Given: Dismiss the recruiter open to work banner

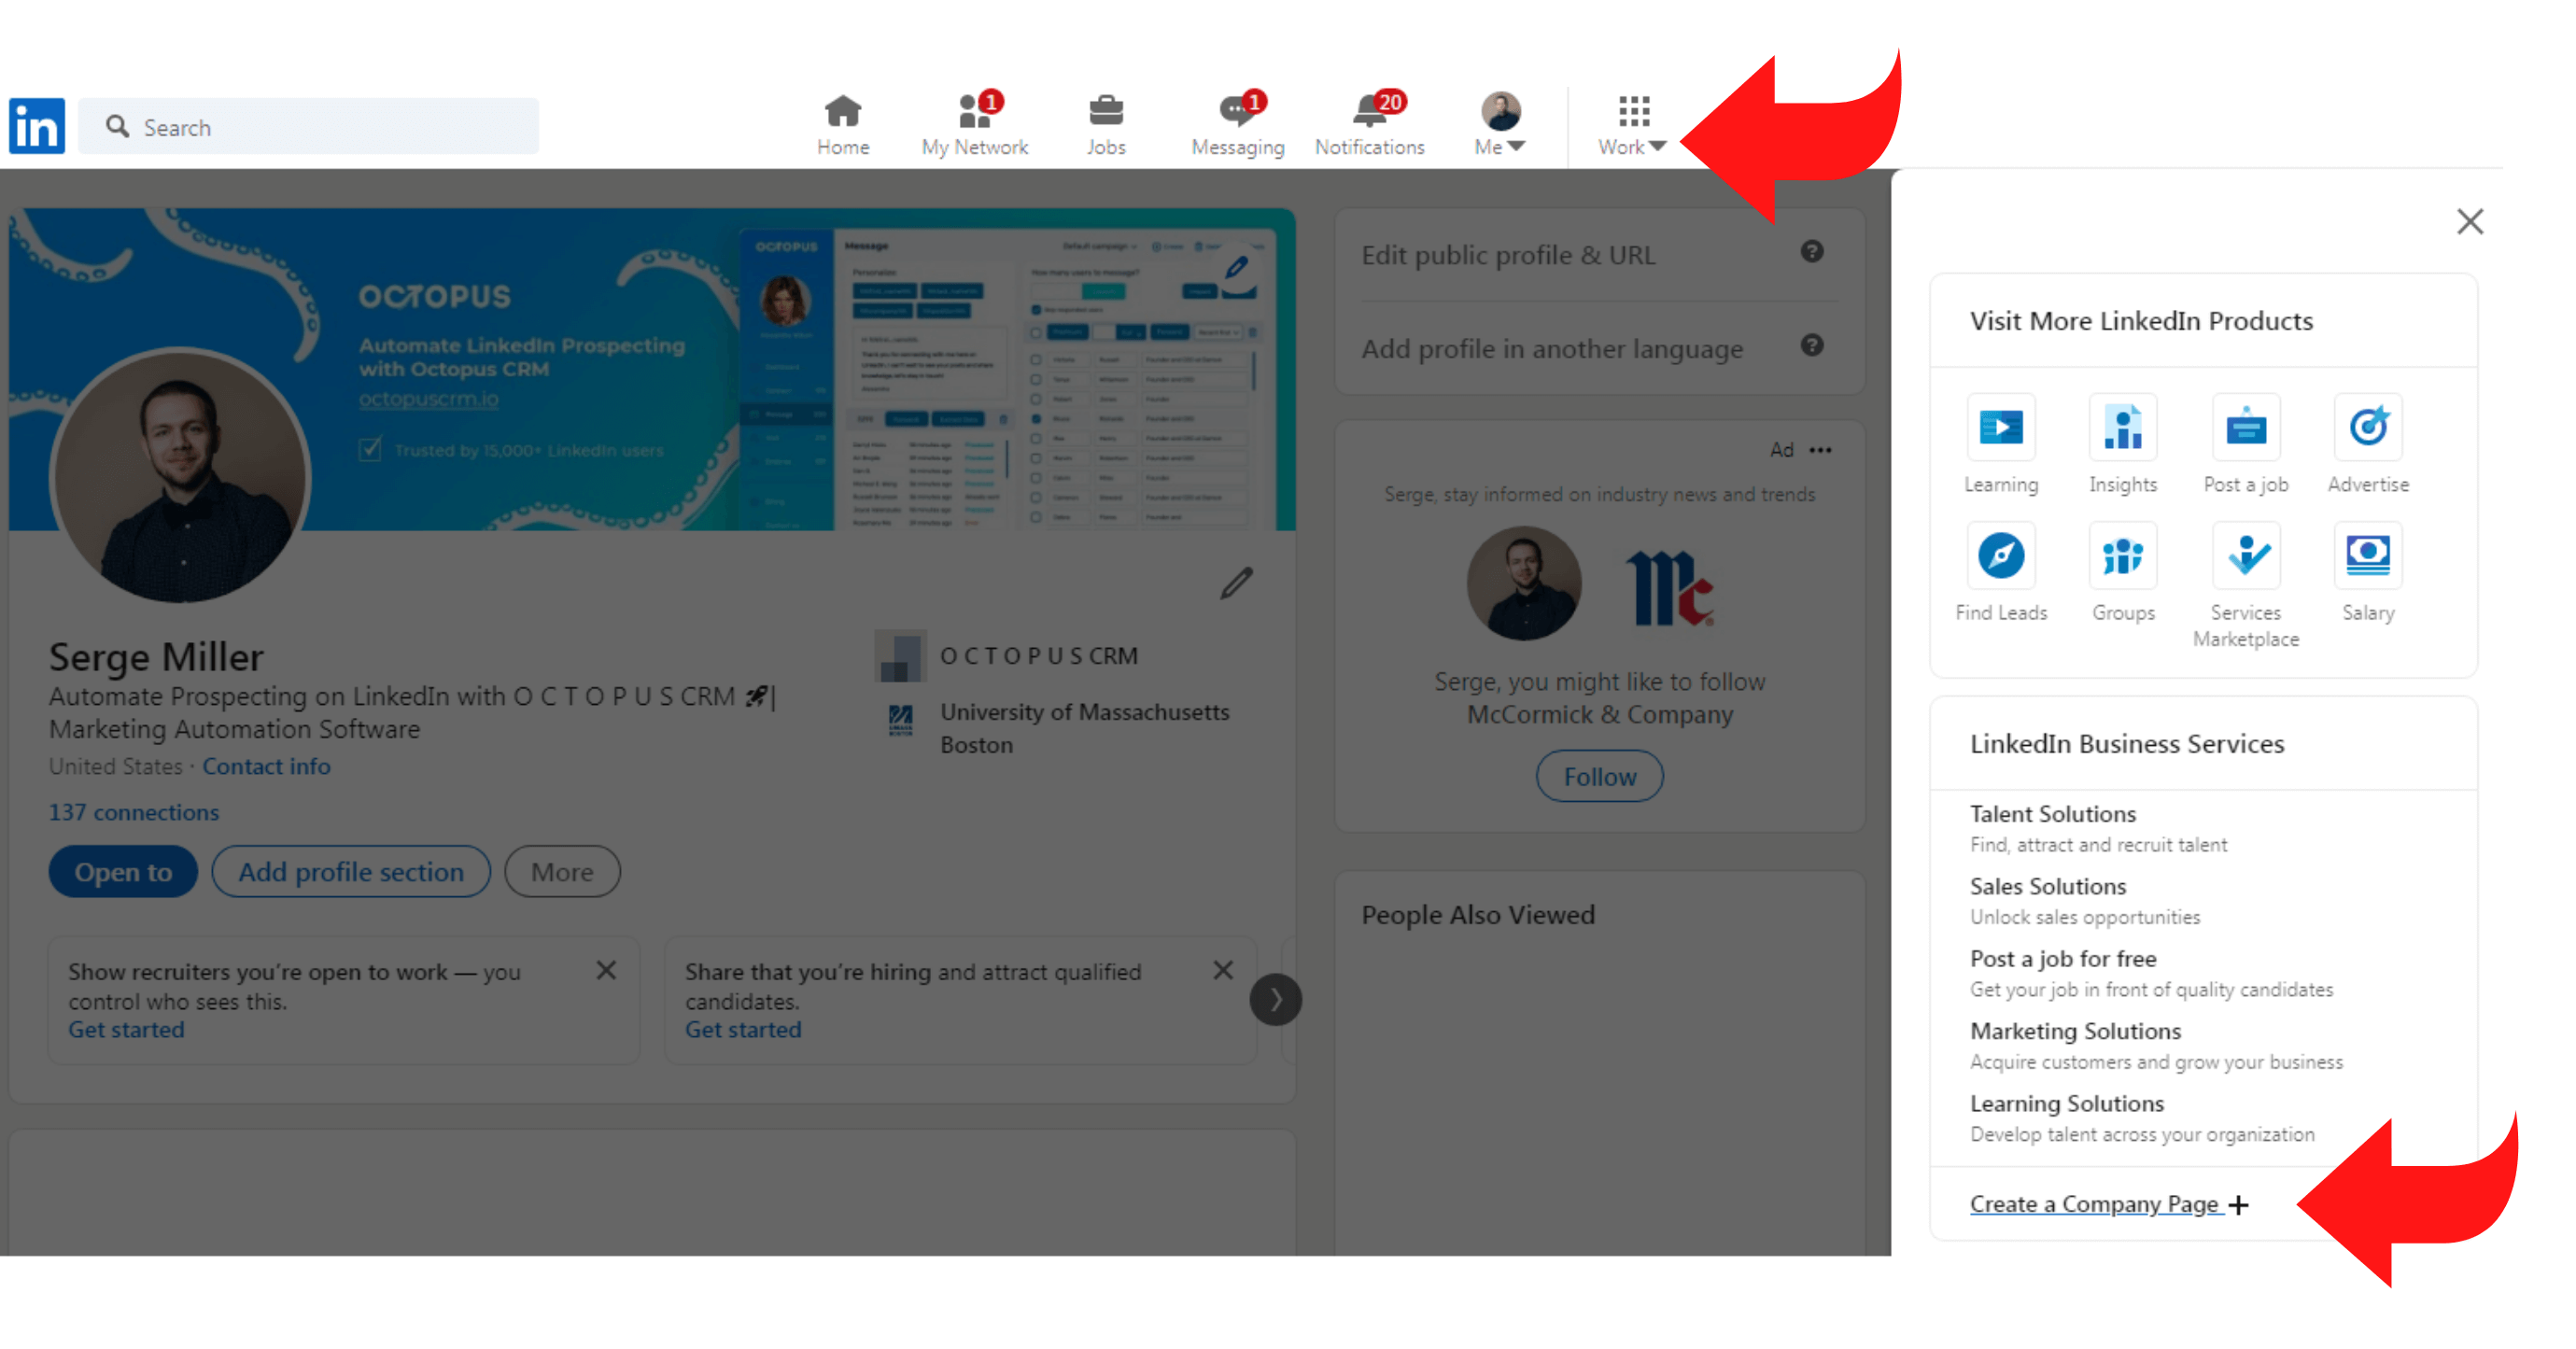Looking at the screenshot, I should [607, 971].
